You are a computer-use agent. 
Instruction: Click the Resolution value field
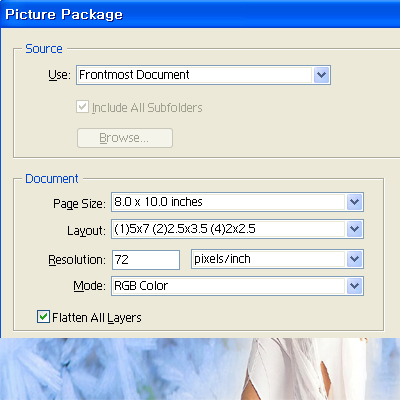(x=146, y=260)
